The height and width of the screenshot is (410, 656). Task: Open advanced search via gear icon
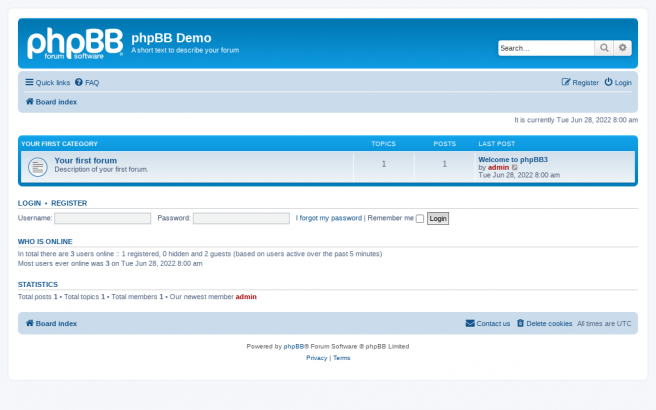[x=624, y=48]
